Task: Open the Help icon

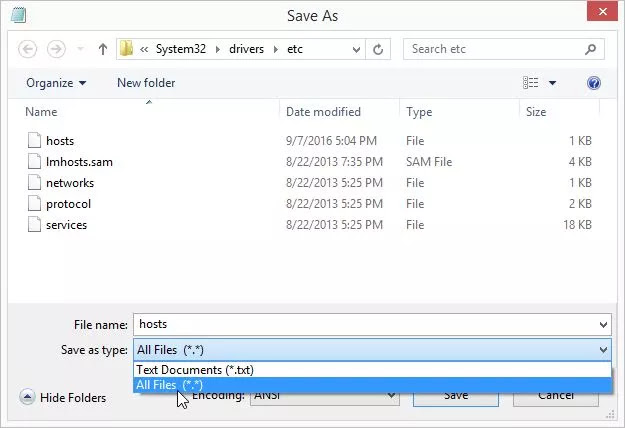Action: point(594,83)
